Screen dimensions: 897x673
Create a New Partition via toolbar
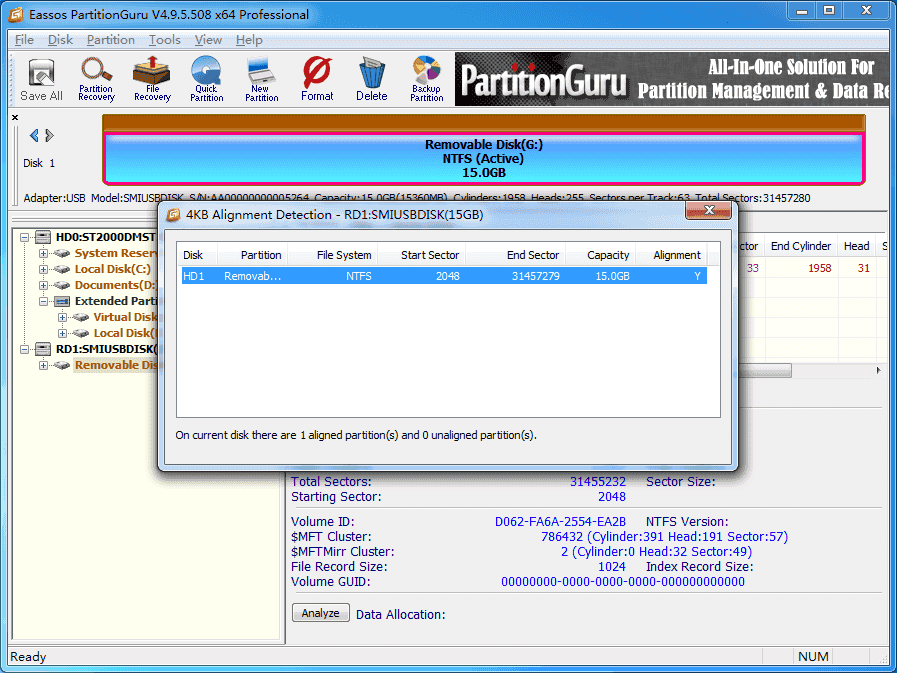(261, 80)
